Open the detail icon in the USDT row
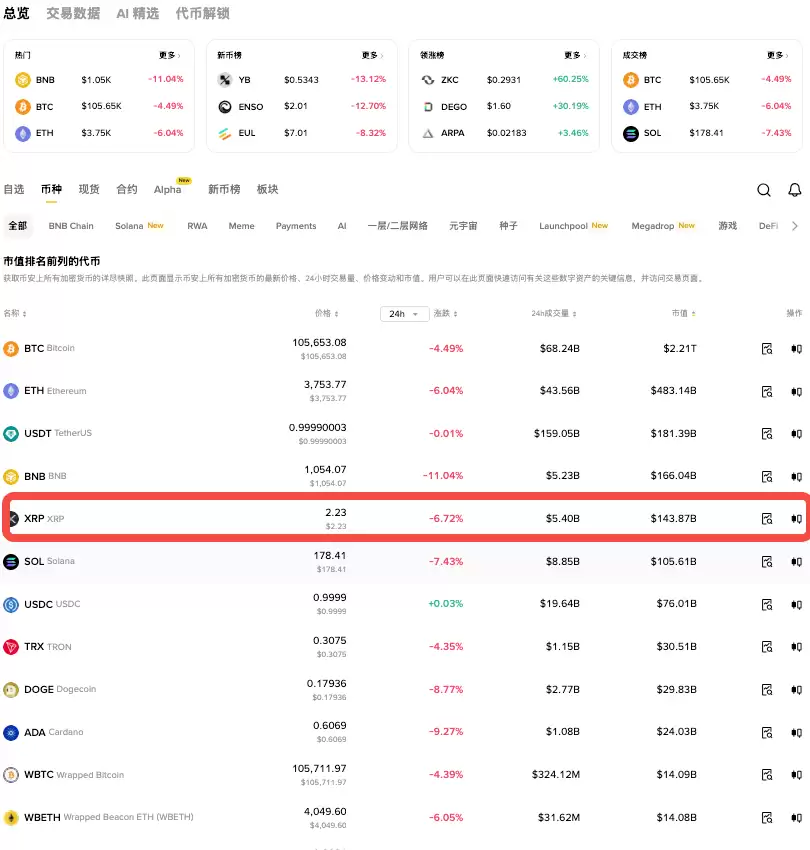Image resolution: width=810 pixels, height=850 pixels. [x=767, y=434]
